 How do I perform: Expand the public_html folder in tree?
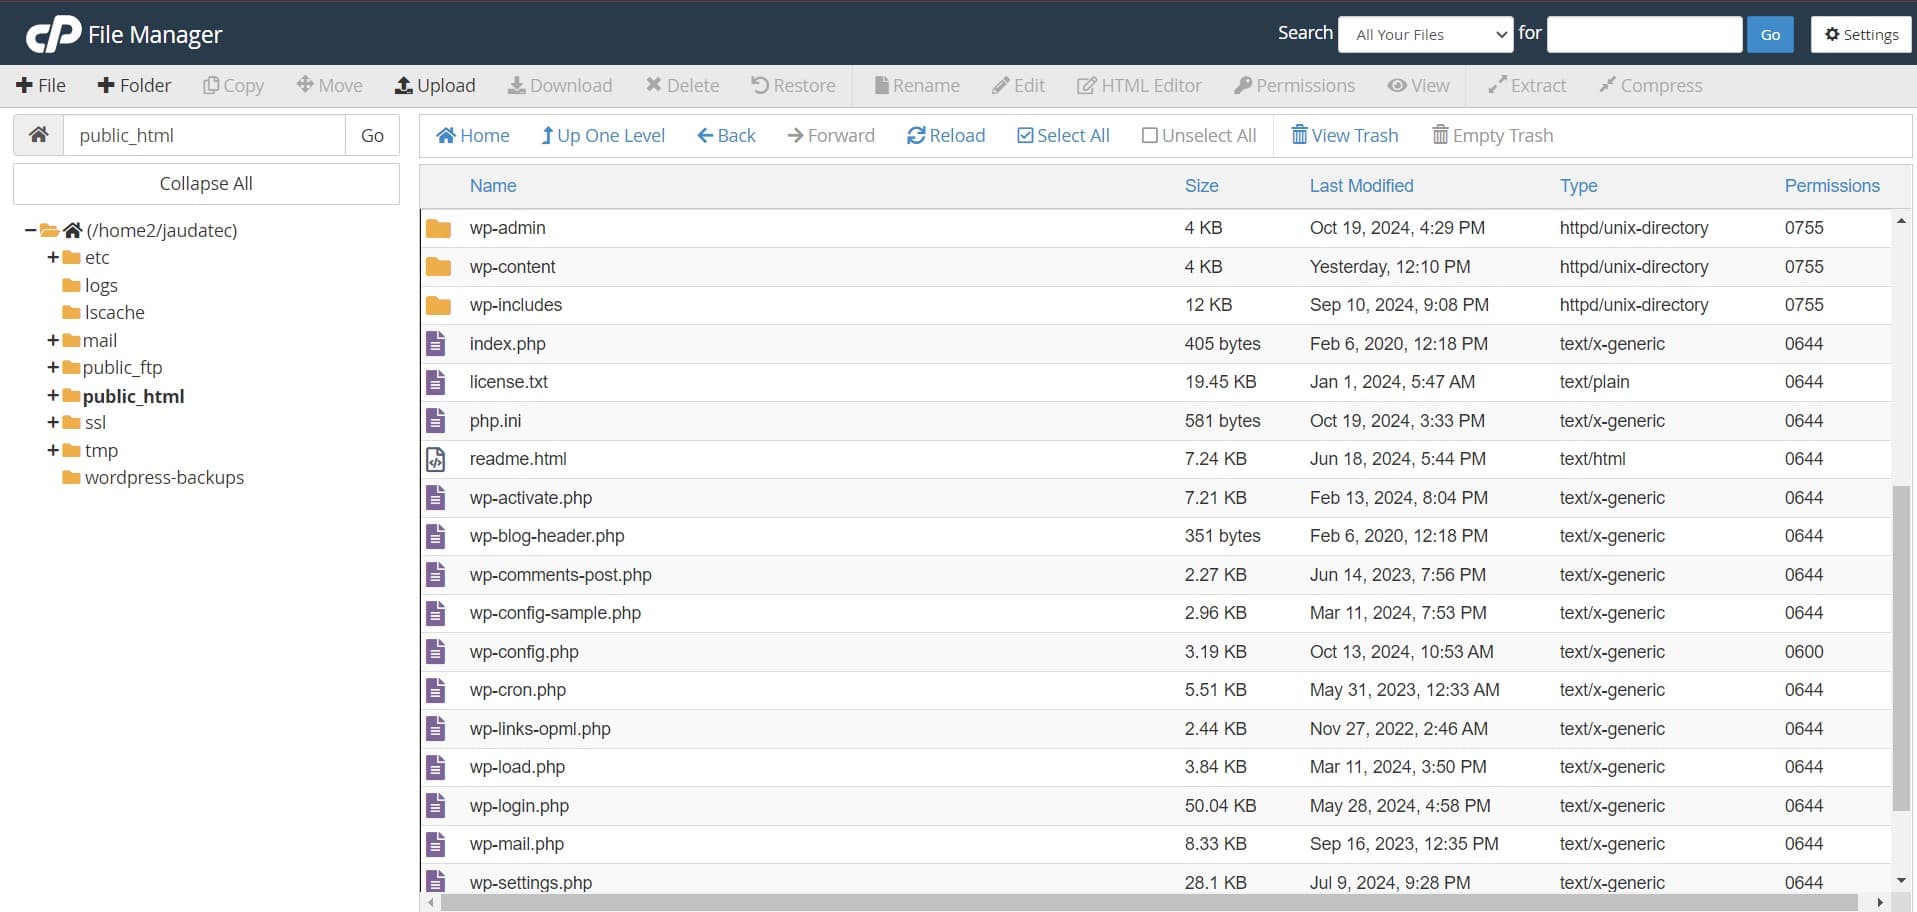tap(52, 395)
